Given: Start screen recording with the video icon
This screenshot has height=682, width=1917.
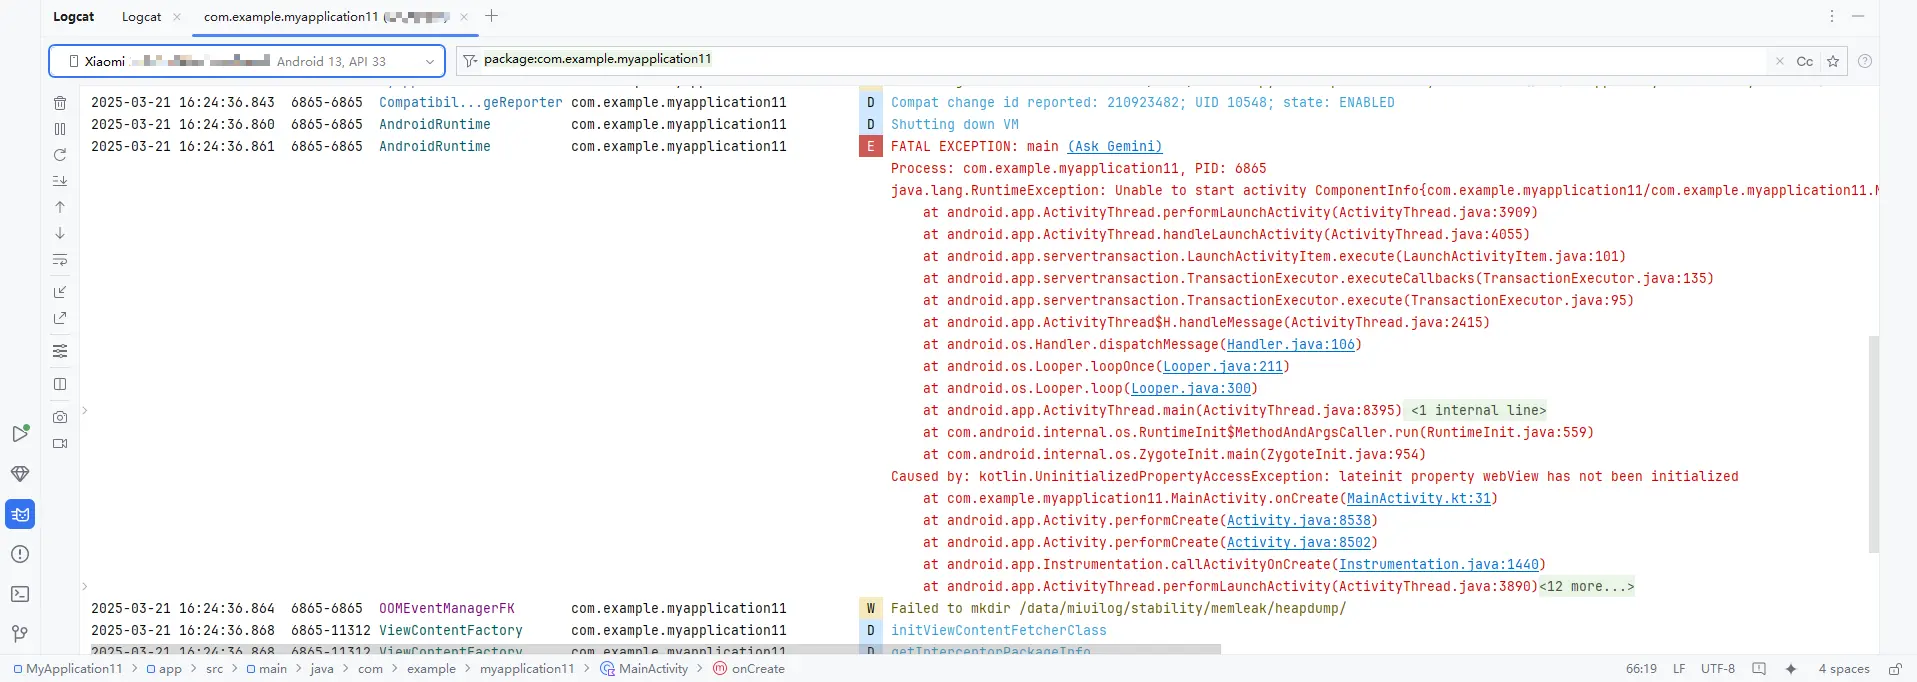Looking at the screenshot, I should pos(60,443).
